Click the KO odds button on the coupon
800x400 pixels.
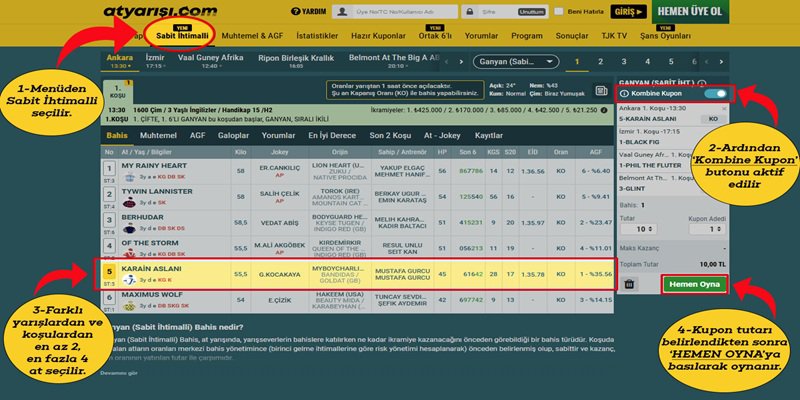713,119
